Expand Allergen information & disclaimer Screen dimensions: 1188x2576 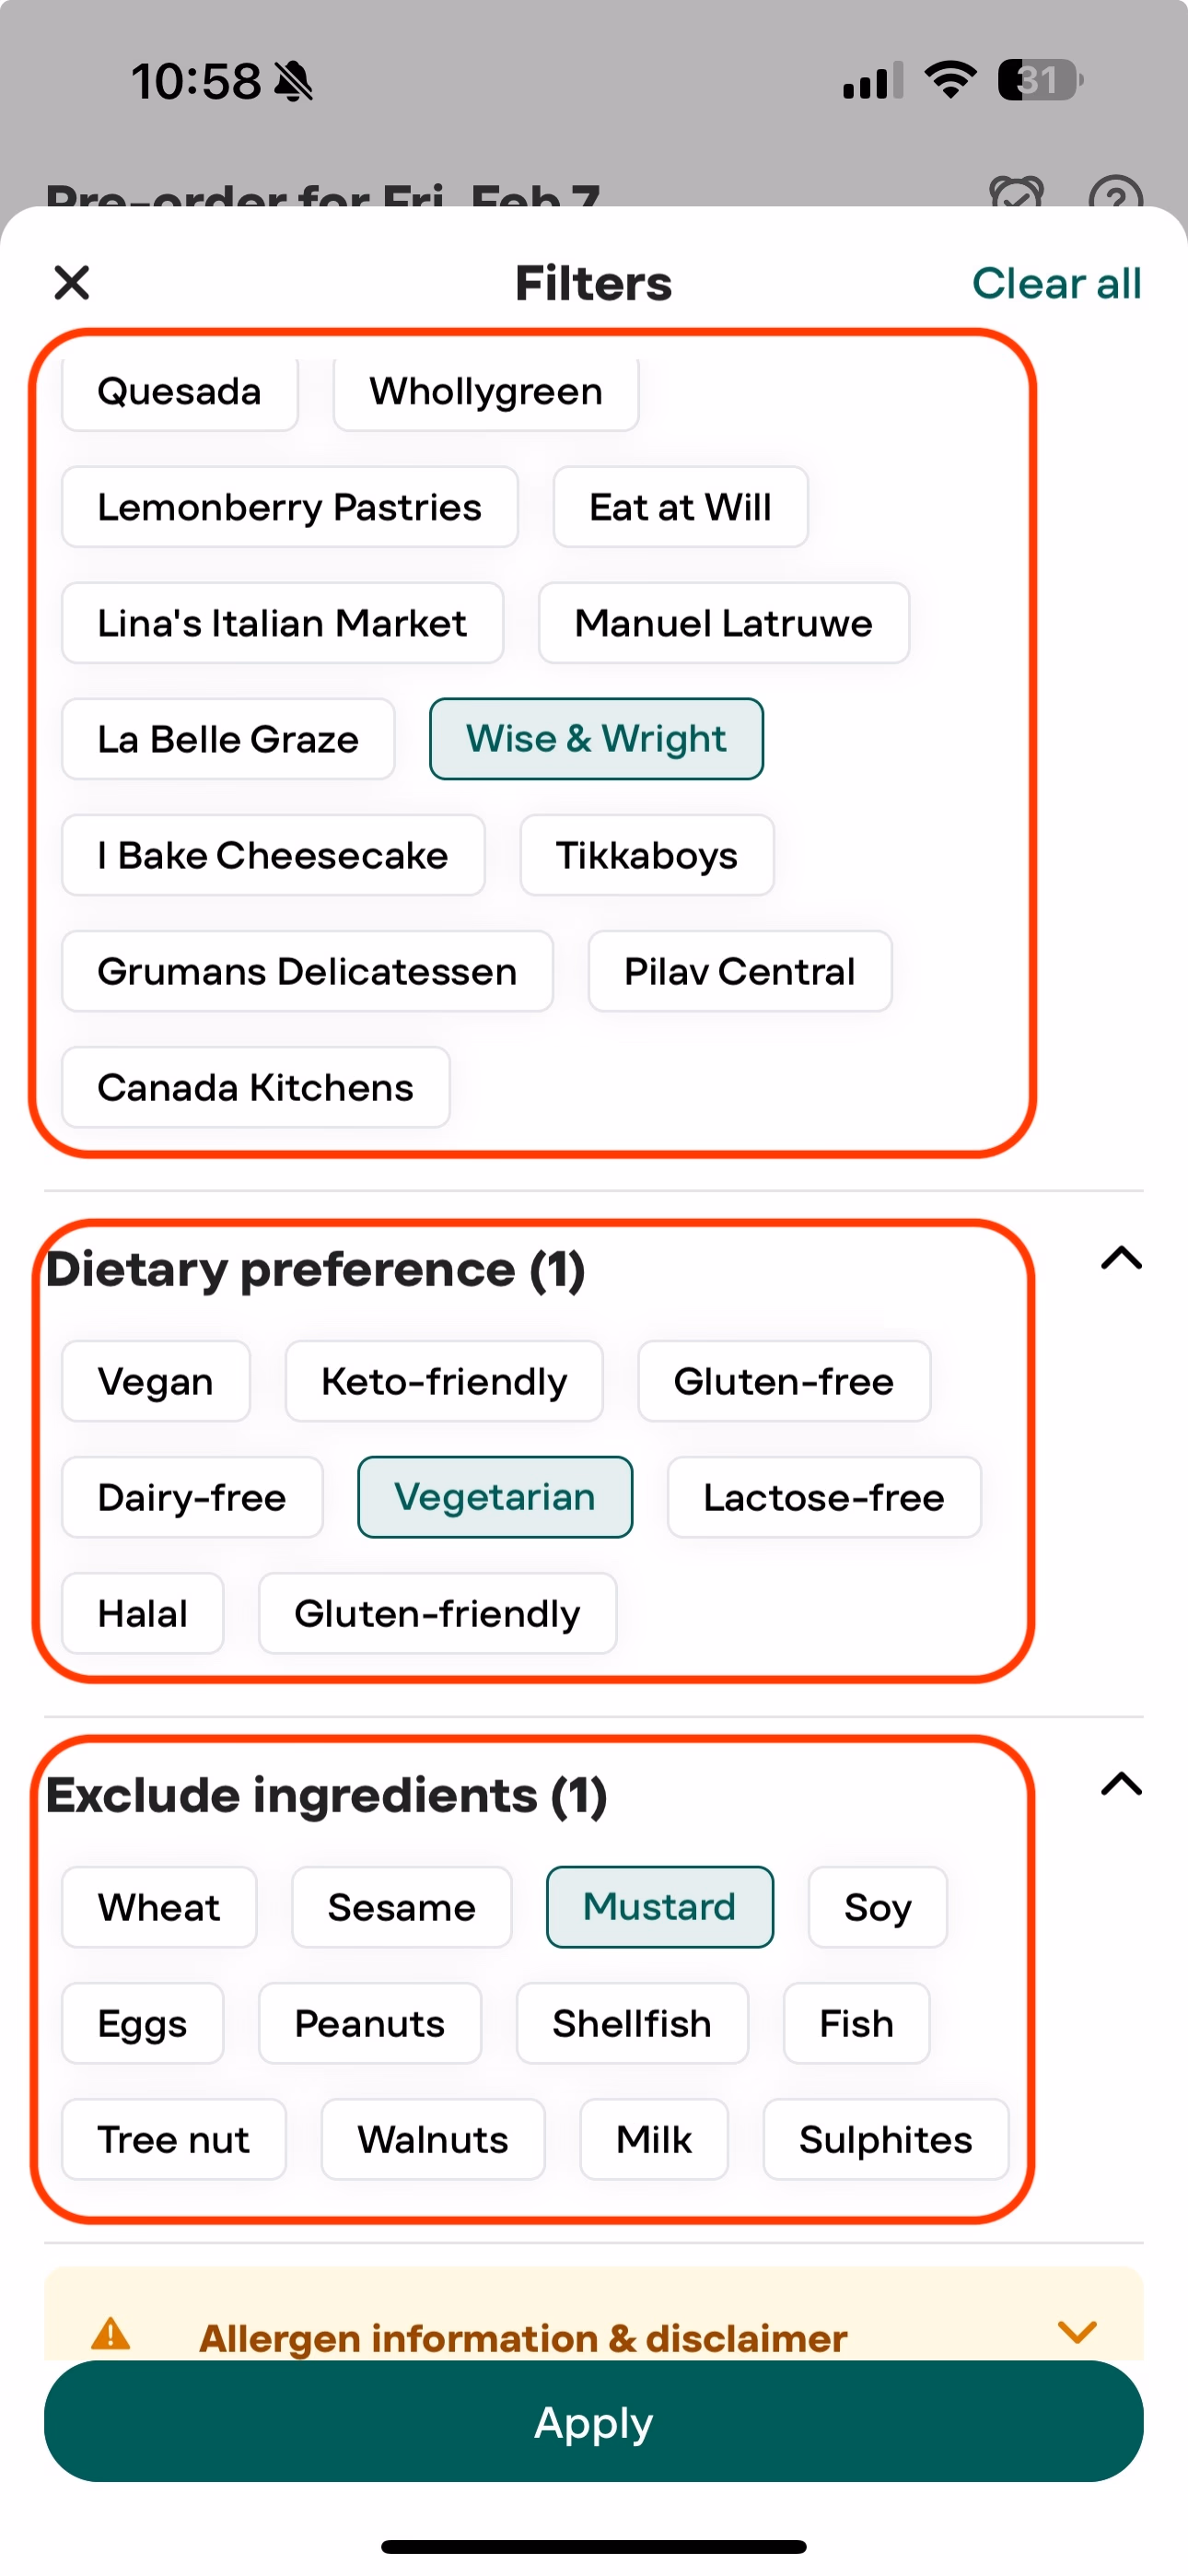coord(1077,2333)
